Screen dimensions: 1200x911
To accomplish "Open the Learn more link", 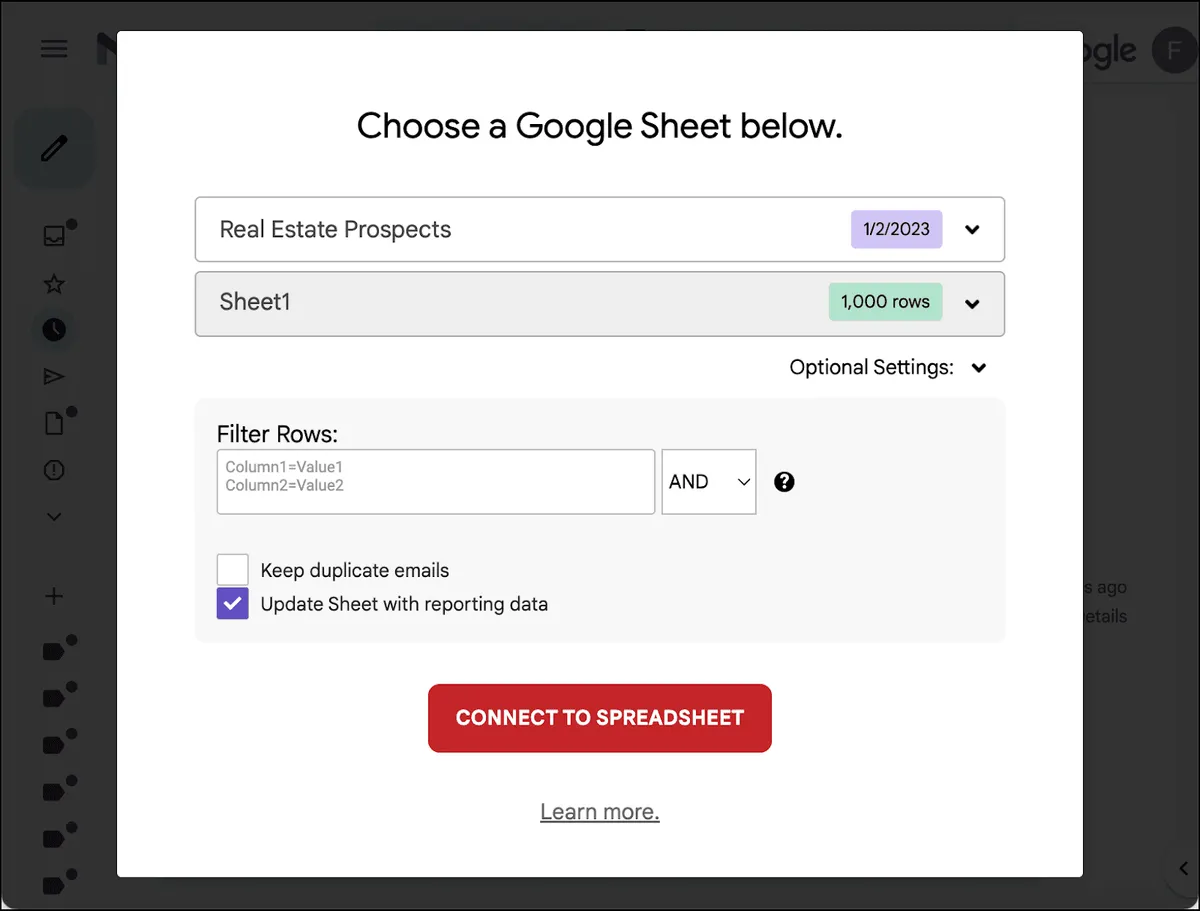I will [x=600, y=812].
